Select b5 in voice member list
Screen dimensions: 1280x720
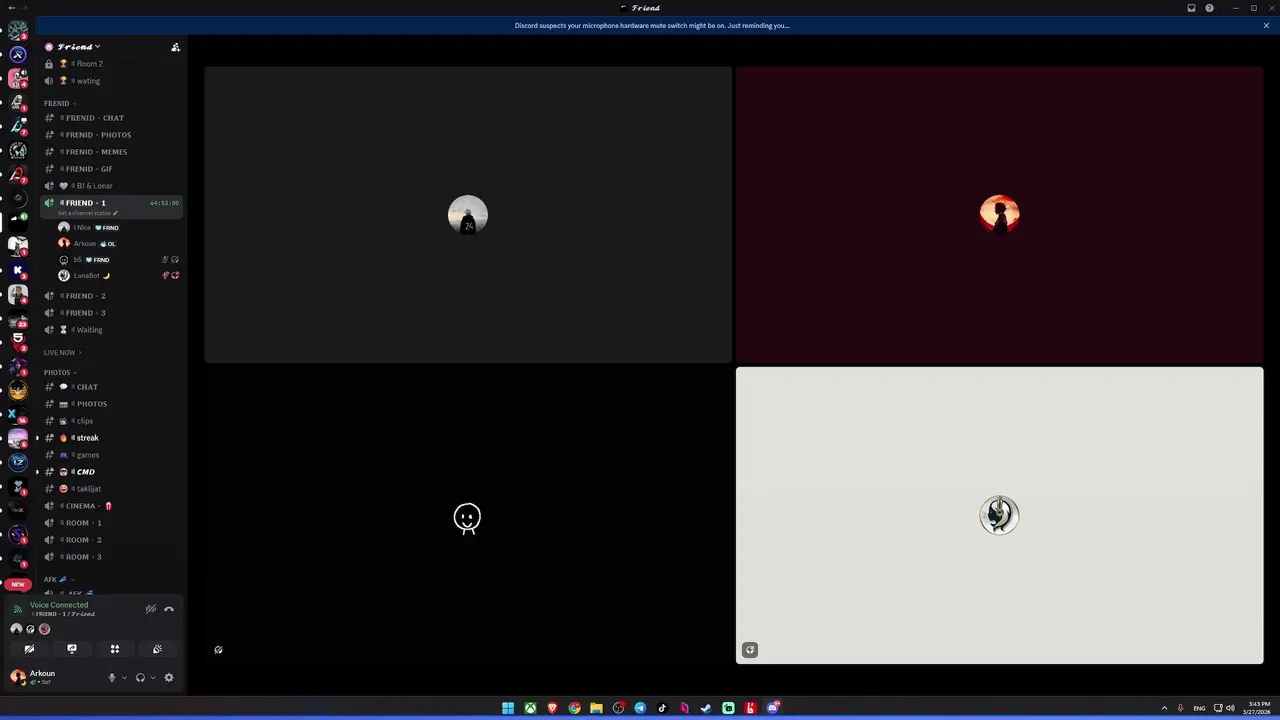pos(118,260)
